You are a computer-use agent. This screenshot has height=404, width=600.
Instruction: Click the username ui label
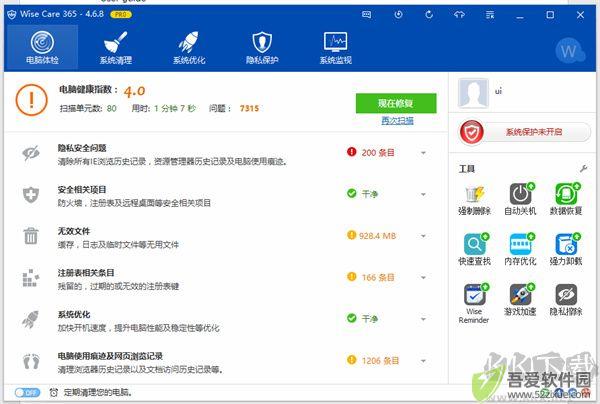pyautogui.click(x=498, y=91)
